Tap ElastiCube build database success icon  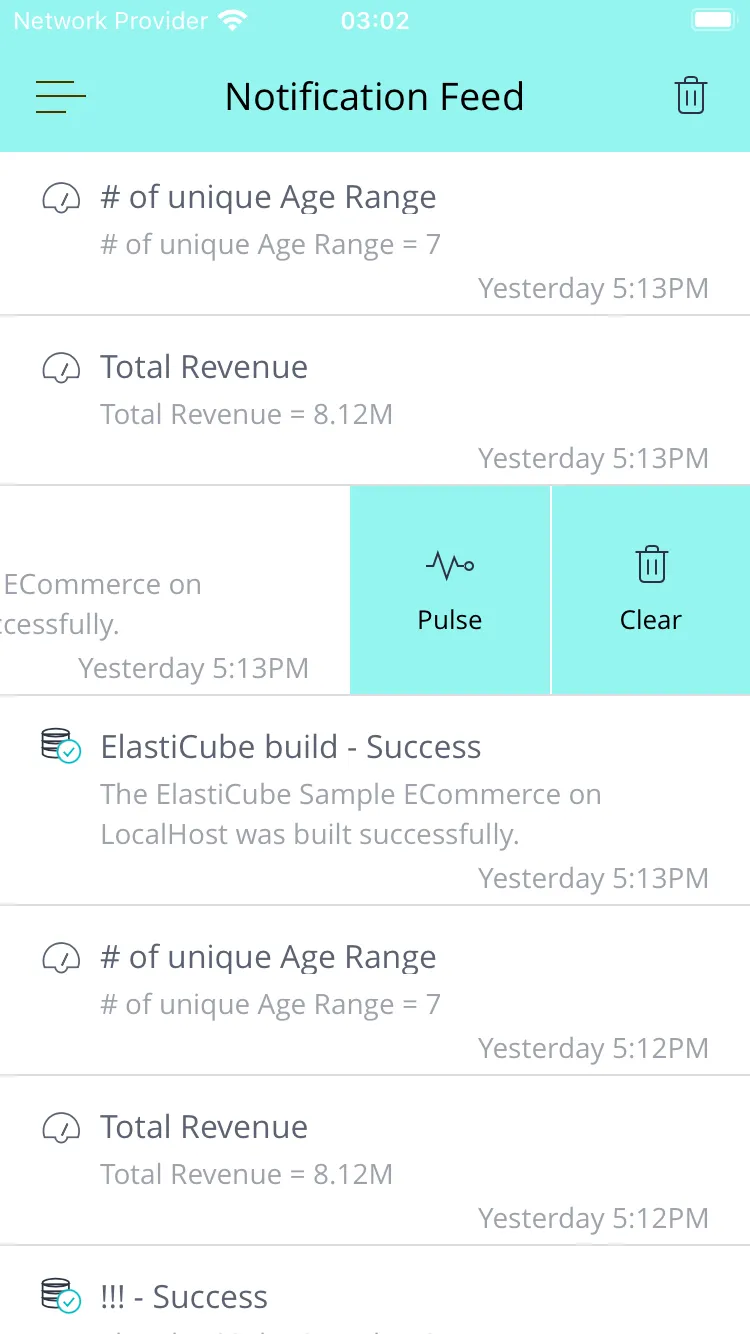(x=61, y=747)
